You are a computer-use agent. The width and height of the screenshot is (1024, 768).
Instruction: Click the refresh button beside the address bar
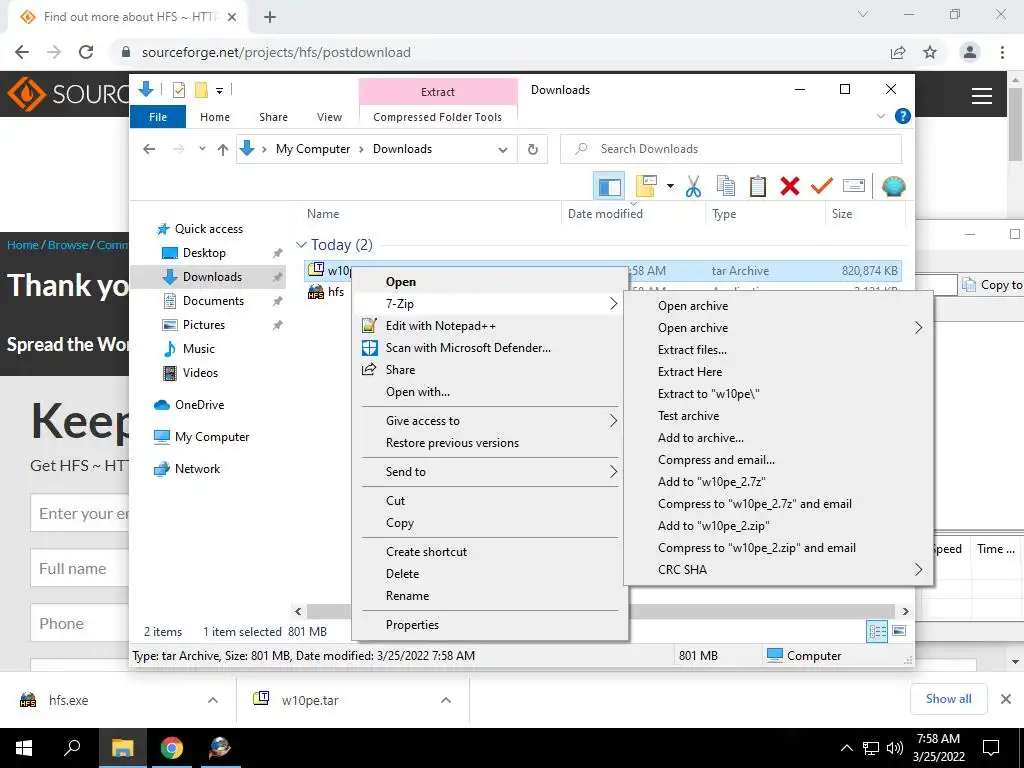point(533,150)
